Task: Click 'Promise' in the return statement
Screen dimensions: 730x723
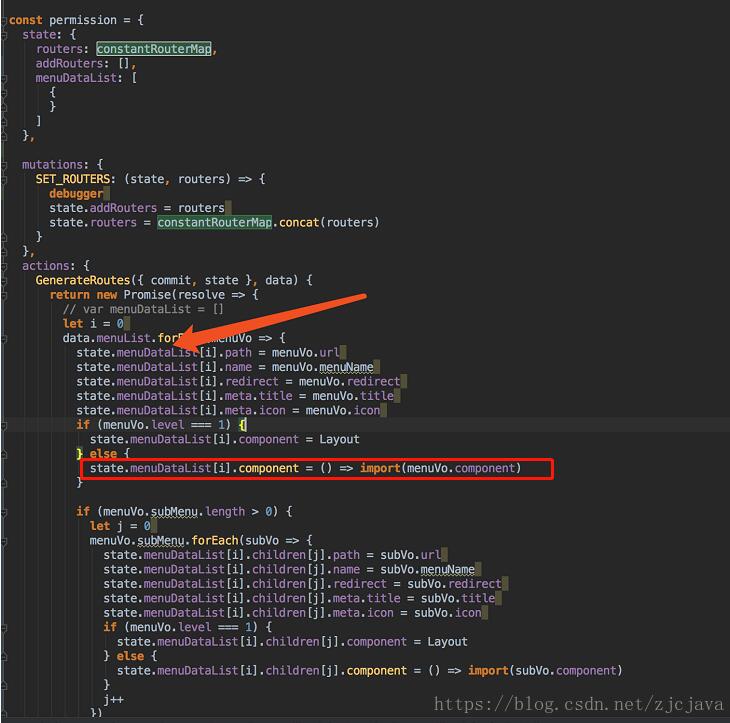Action: point(147,295)
